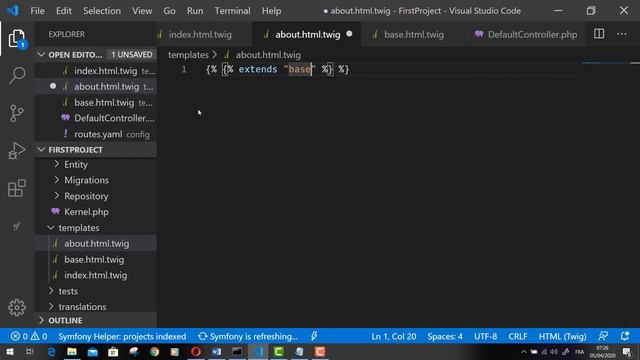Click the 1 UNSAVED badge
This screenshot has height=360, width=640.
coord(131,54)
